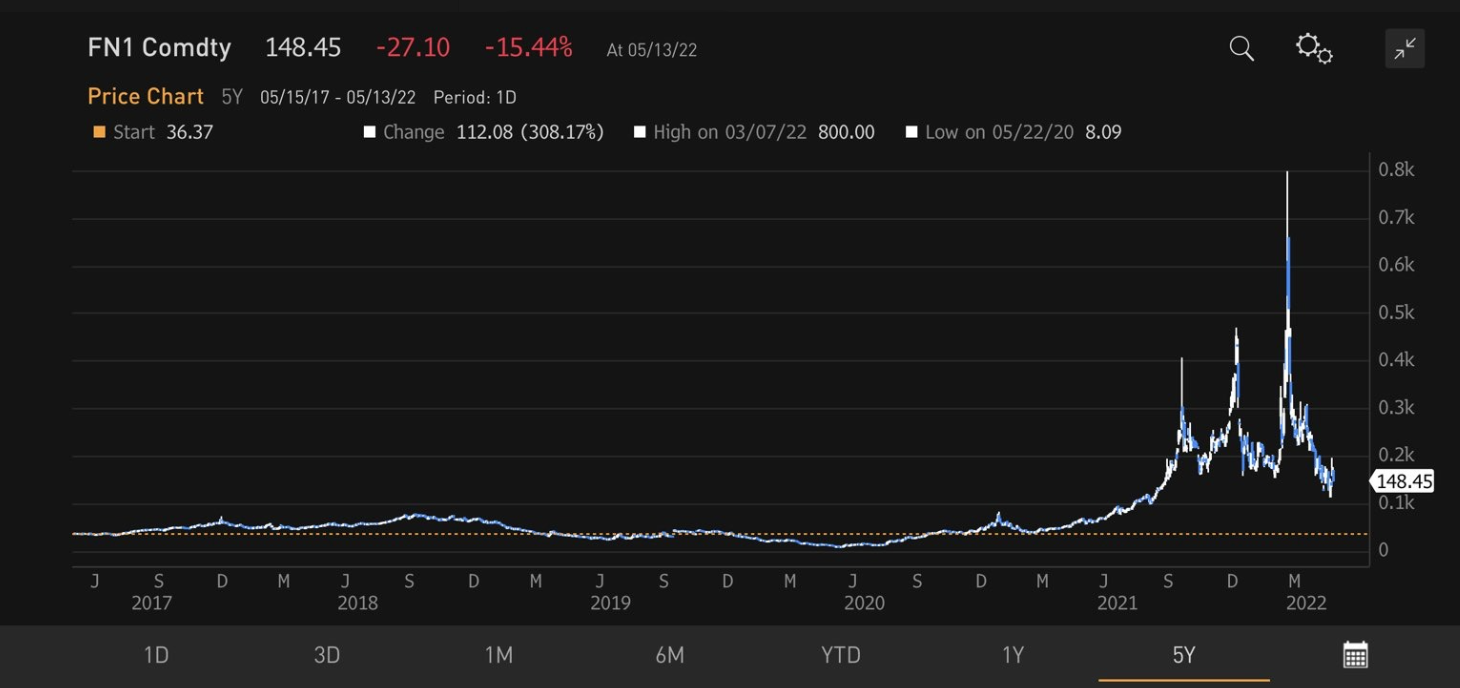1460x688 pixels.
Task: Click the 0.8k y-axis label
Action: coord(1396,169)
